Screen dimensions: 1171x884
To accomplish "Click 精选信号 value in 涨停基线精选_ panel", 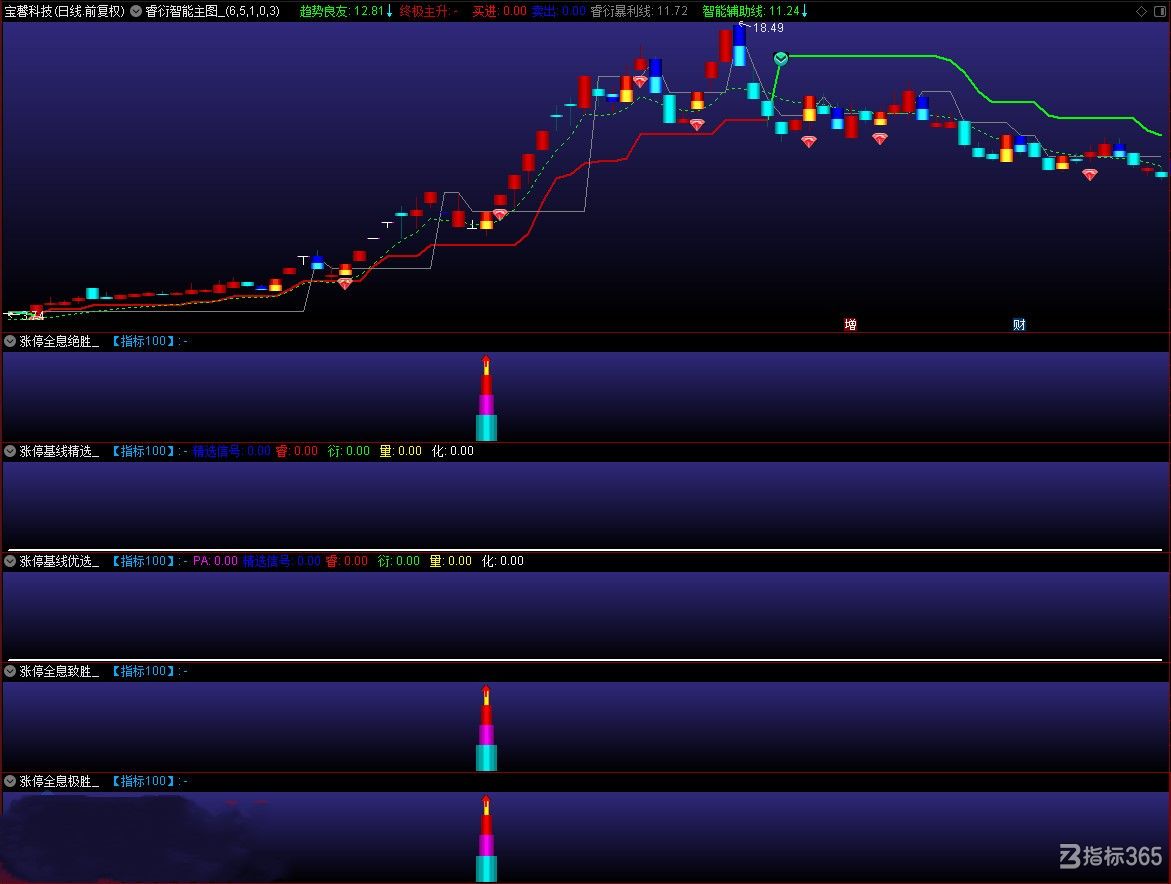I will click(x=232, y=451).
